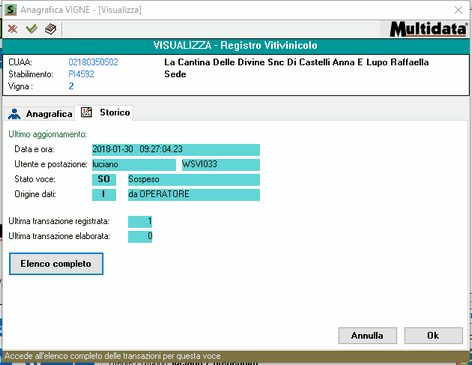This screenshot has height=365, width=472.
Task: Click the da OPERATORE field
Action: [x=194, y=194]
